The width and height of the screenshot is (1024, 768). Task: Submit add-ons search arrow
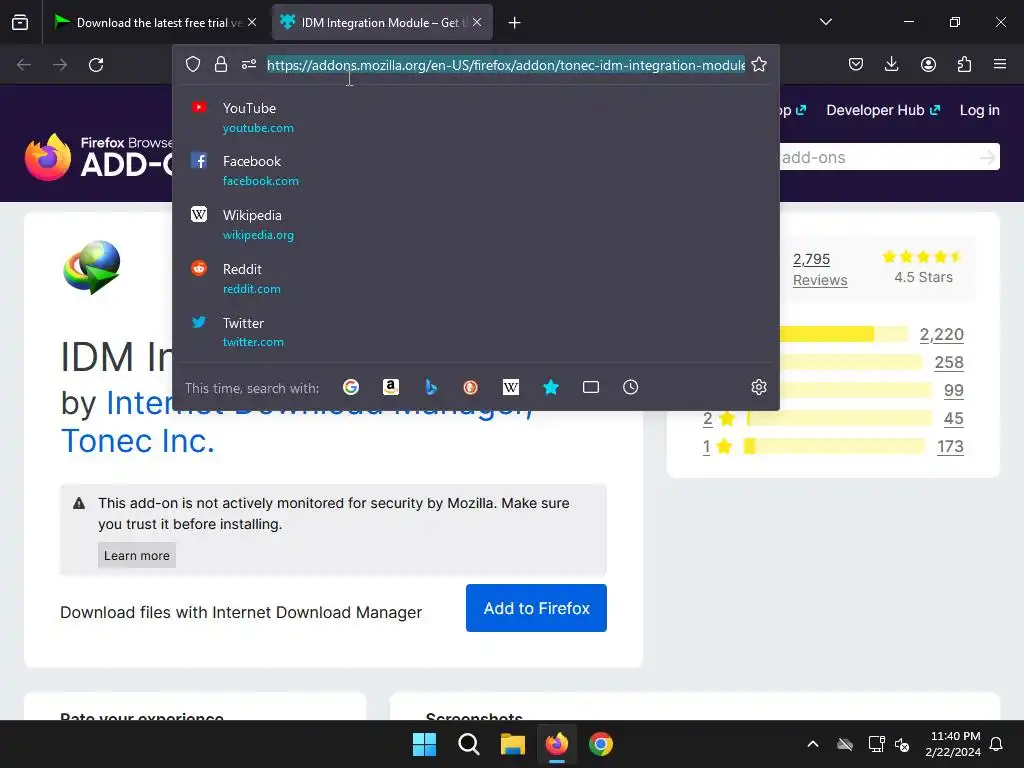[987, 157]
